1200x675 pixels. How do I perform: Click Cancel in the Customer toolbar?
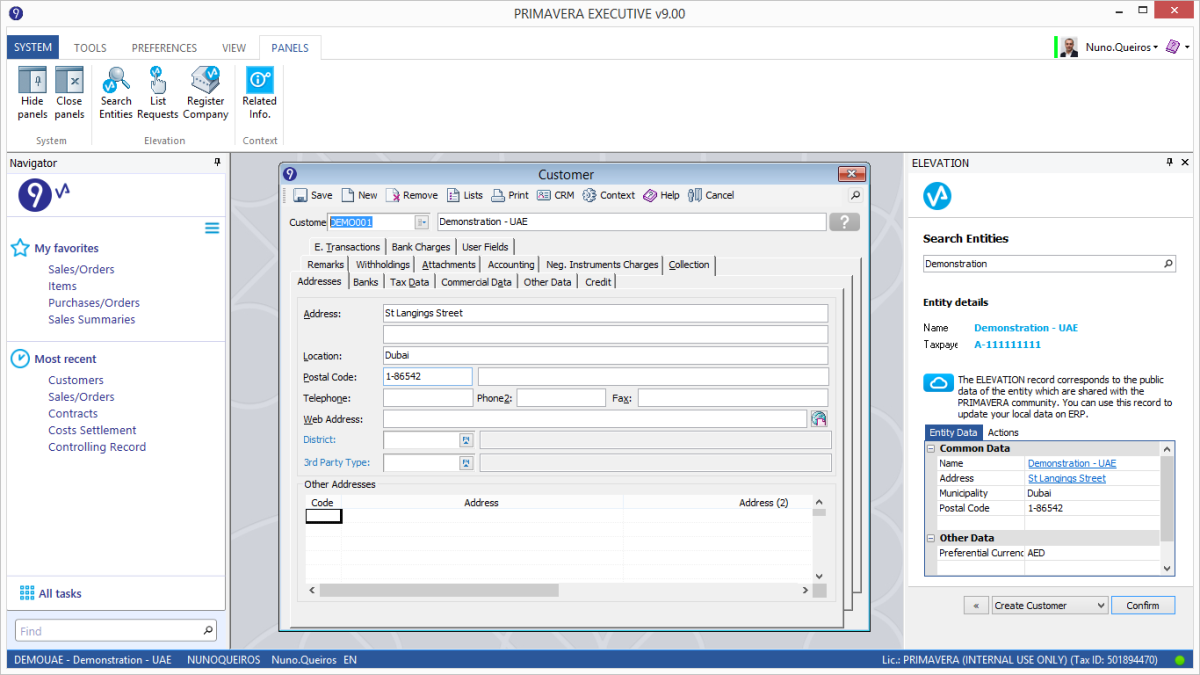point(711,195)
